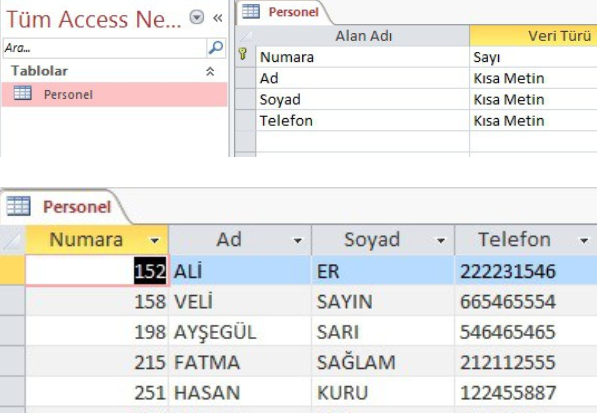Click the cell with number 198
The image size is (597, 413).
coord(97,332)
